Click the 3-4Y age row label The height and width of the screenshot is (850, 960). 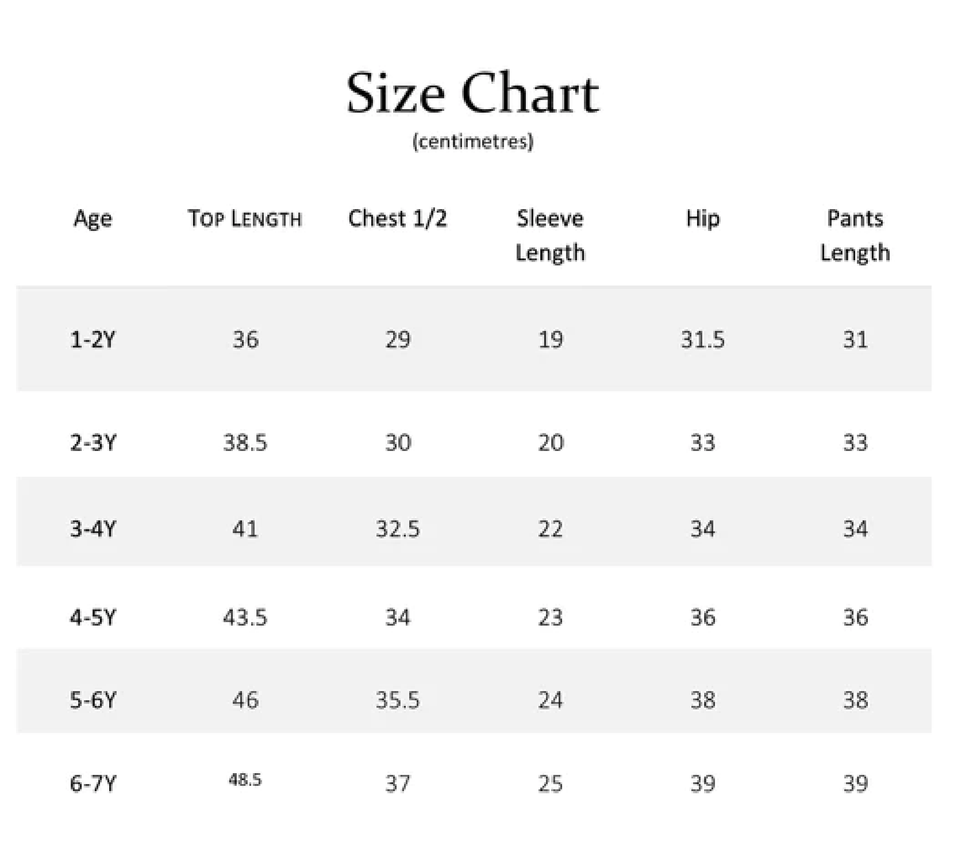93,529
